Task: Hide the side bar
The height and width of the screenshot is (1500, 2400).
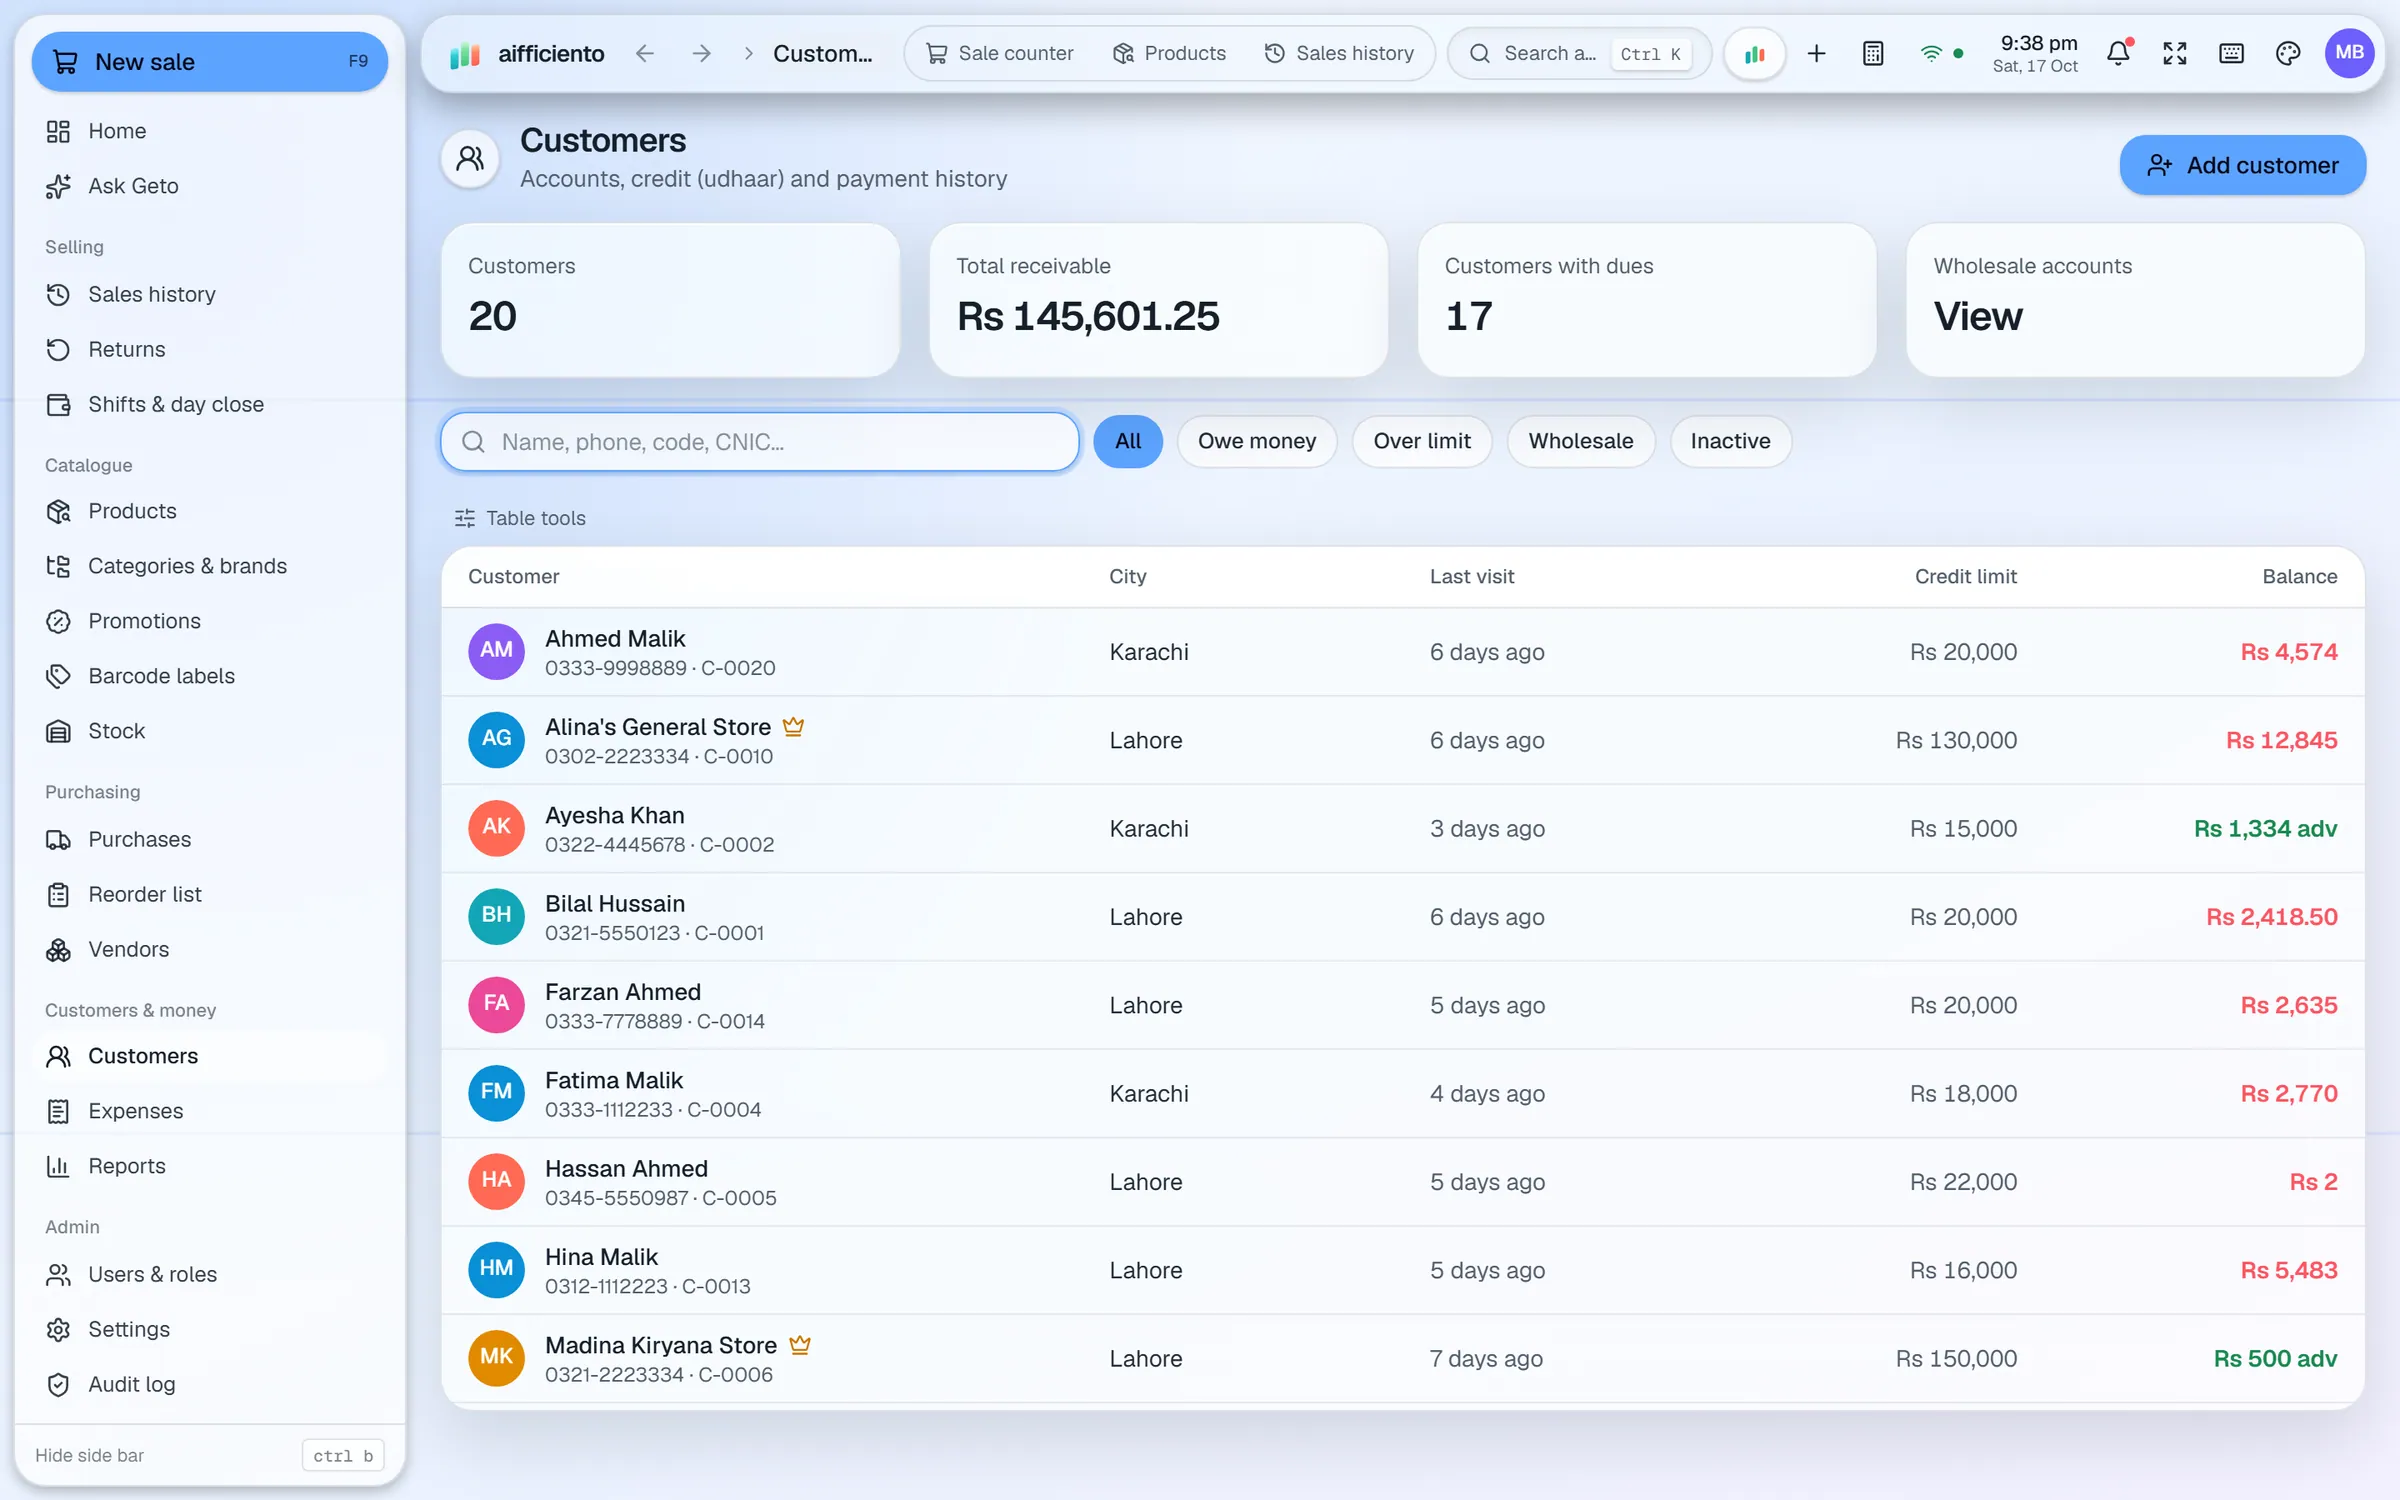Action: tap(208, 1455)
